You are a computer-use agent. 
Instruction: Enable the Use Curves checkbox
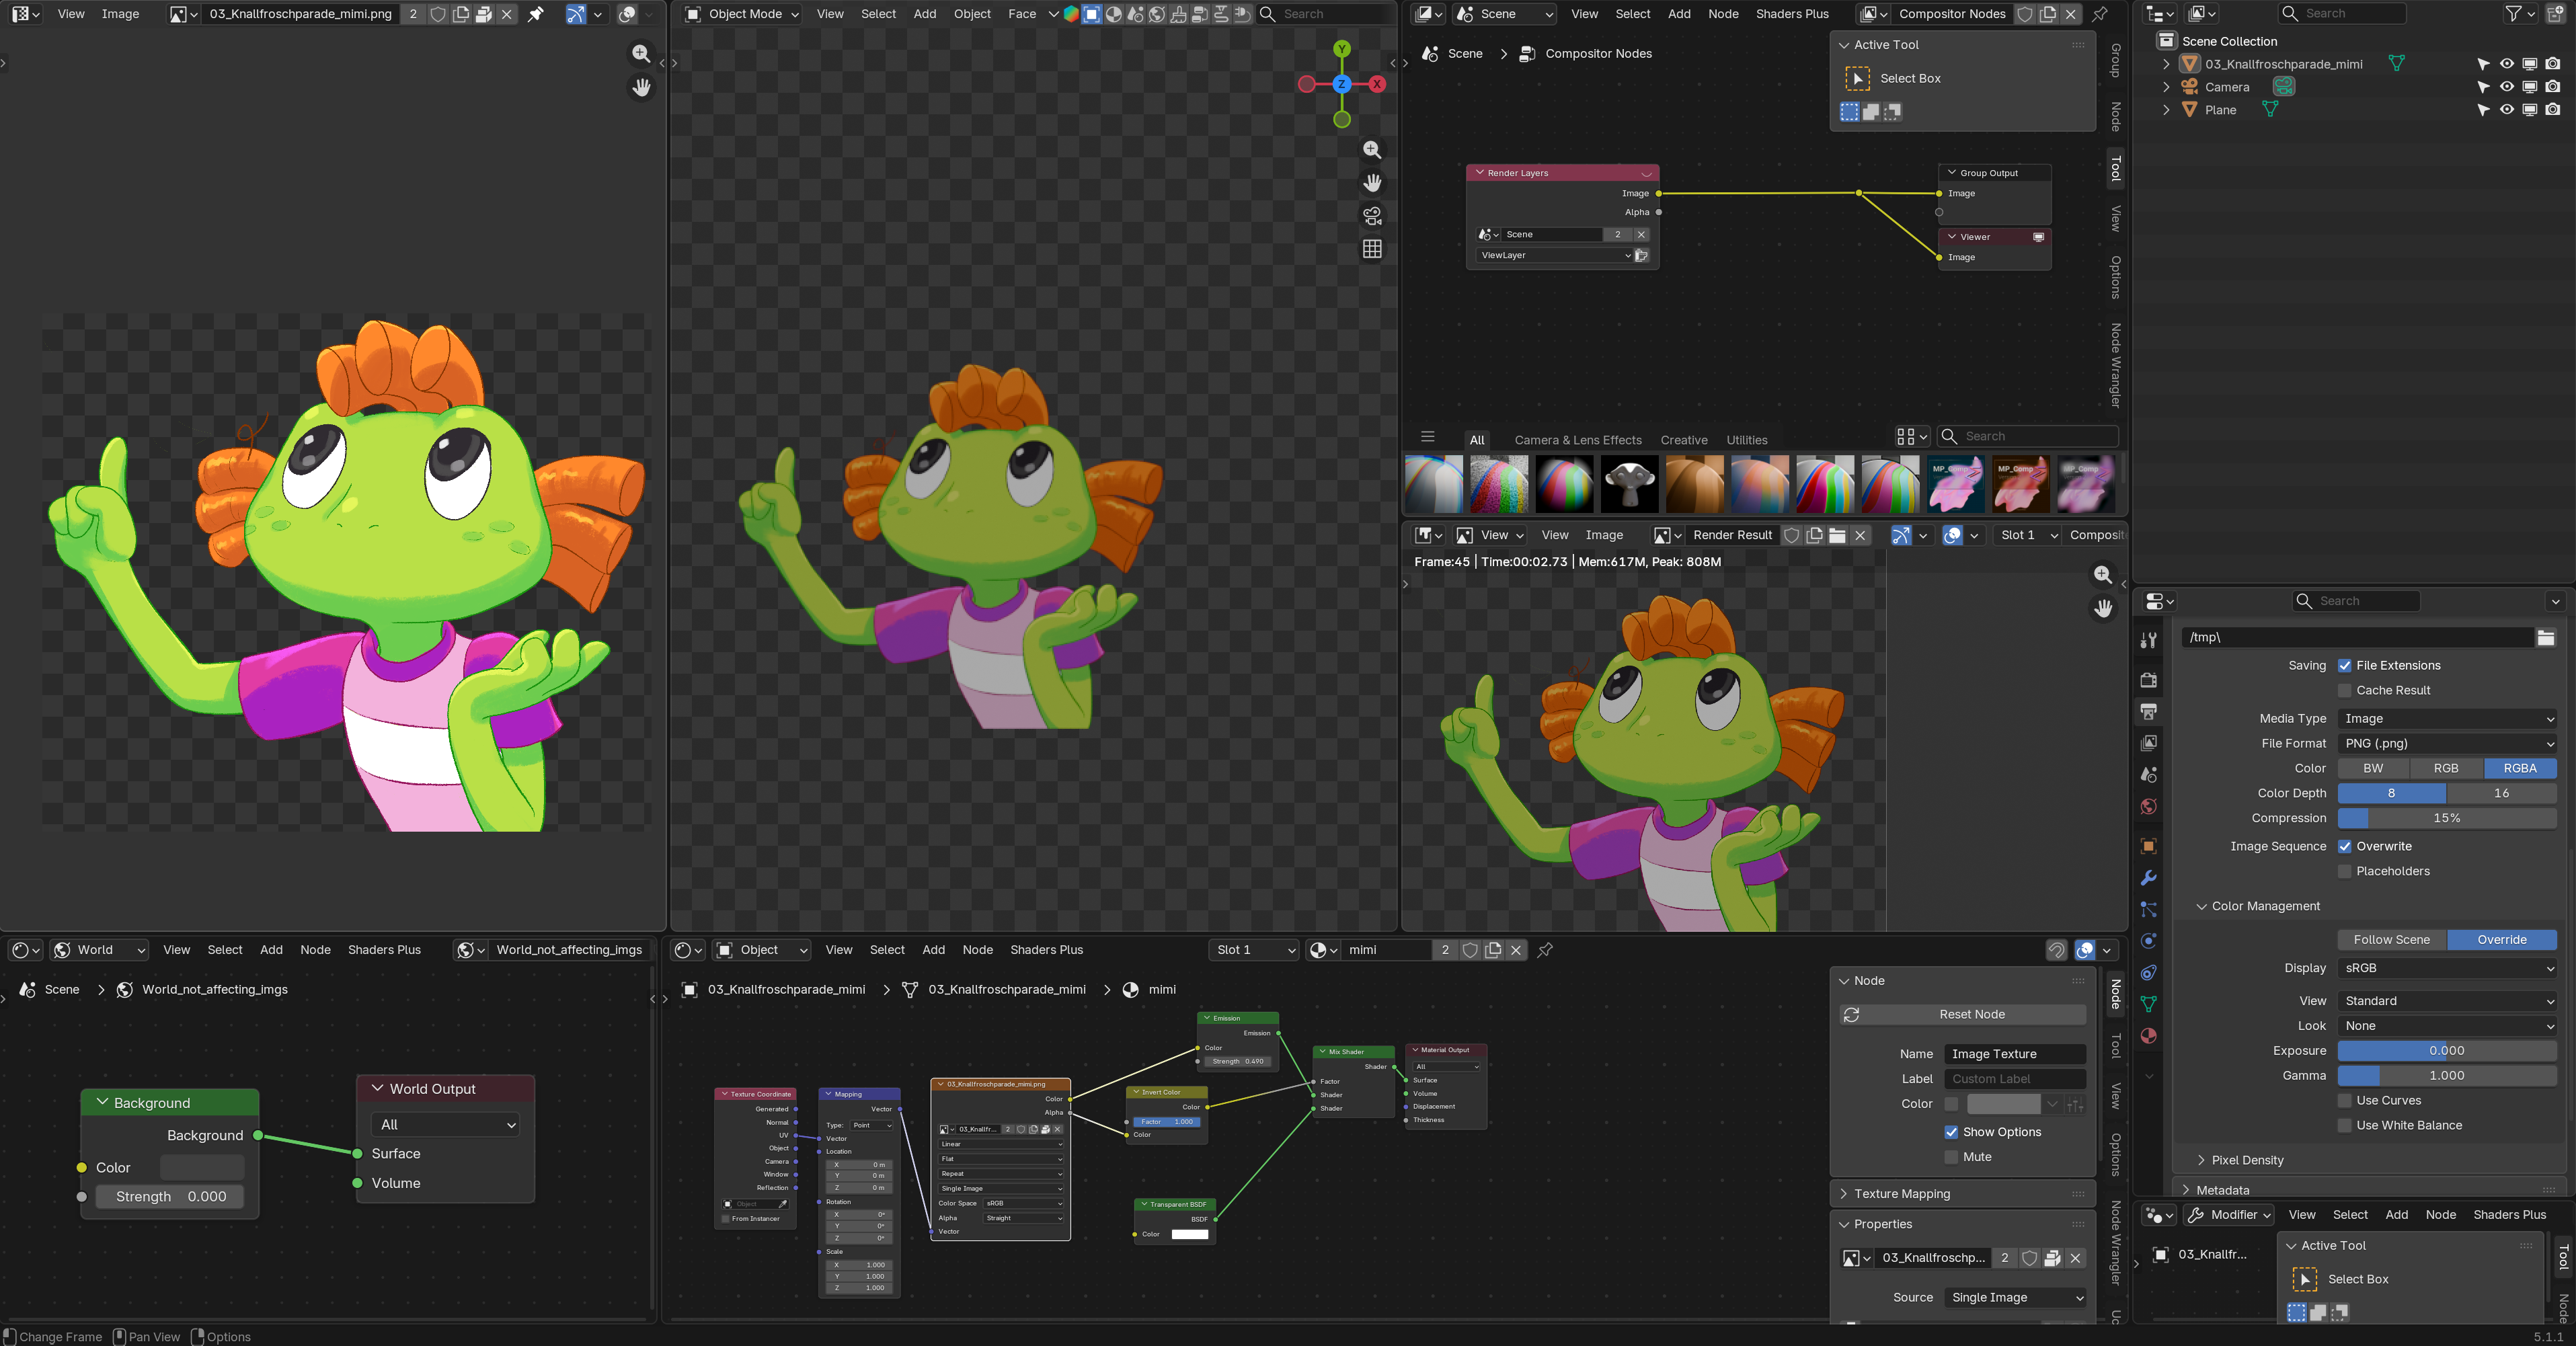pos(2344,1100)
